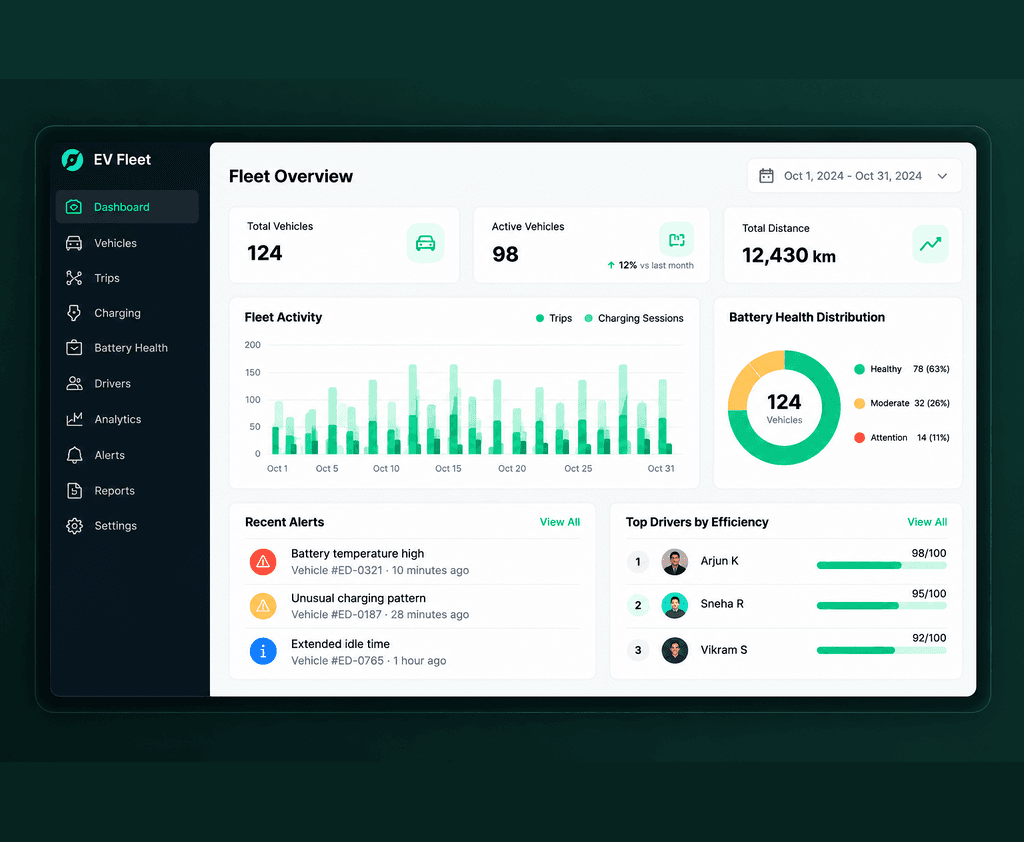The height and width of the screenshot is (842, 1024).
Task: Click the Analytics chart icon in sidebar
Action: [x=74, y=419]
